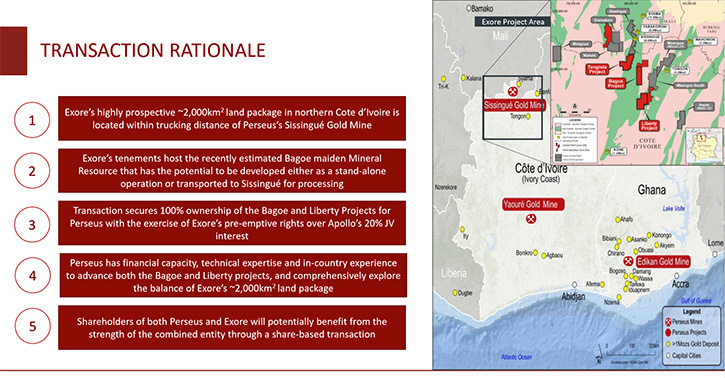Image resolution: width=725 pixels, height=378 pixels.
Task: Click the Liberty Project label on inset map
Action: (x=649, y=126)
